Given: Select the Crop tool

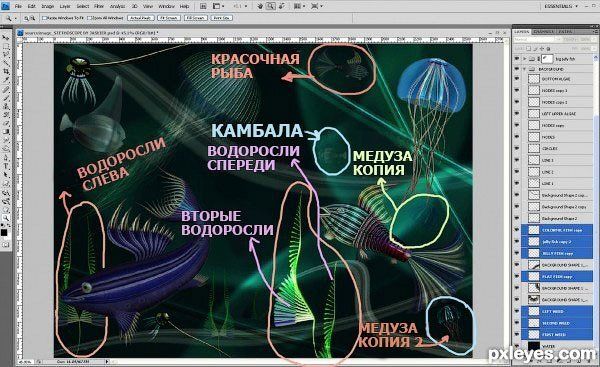Looking at the screenshot, I should click(5, 72).
